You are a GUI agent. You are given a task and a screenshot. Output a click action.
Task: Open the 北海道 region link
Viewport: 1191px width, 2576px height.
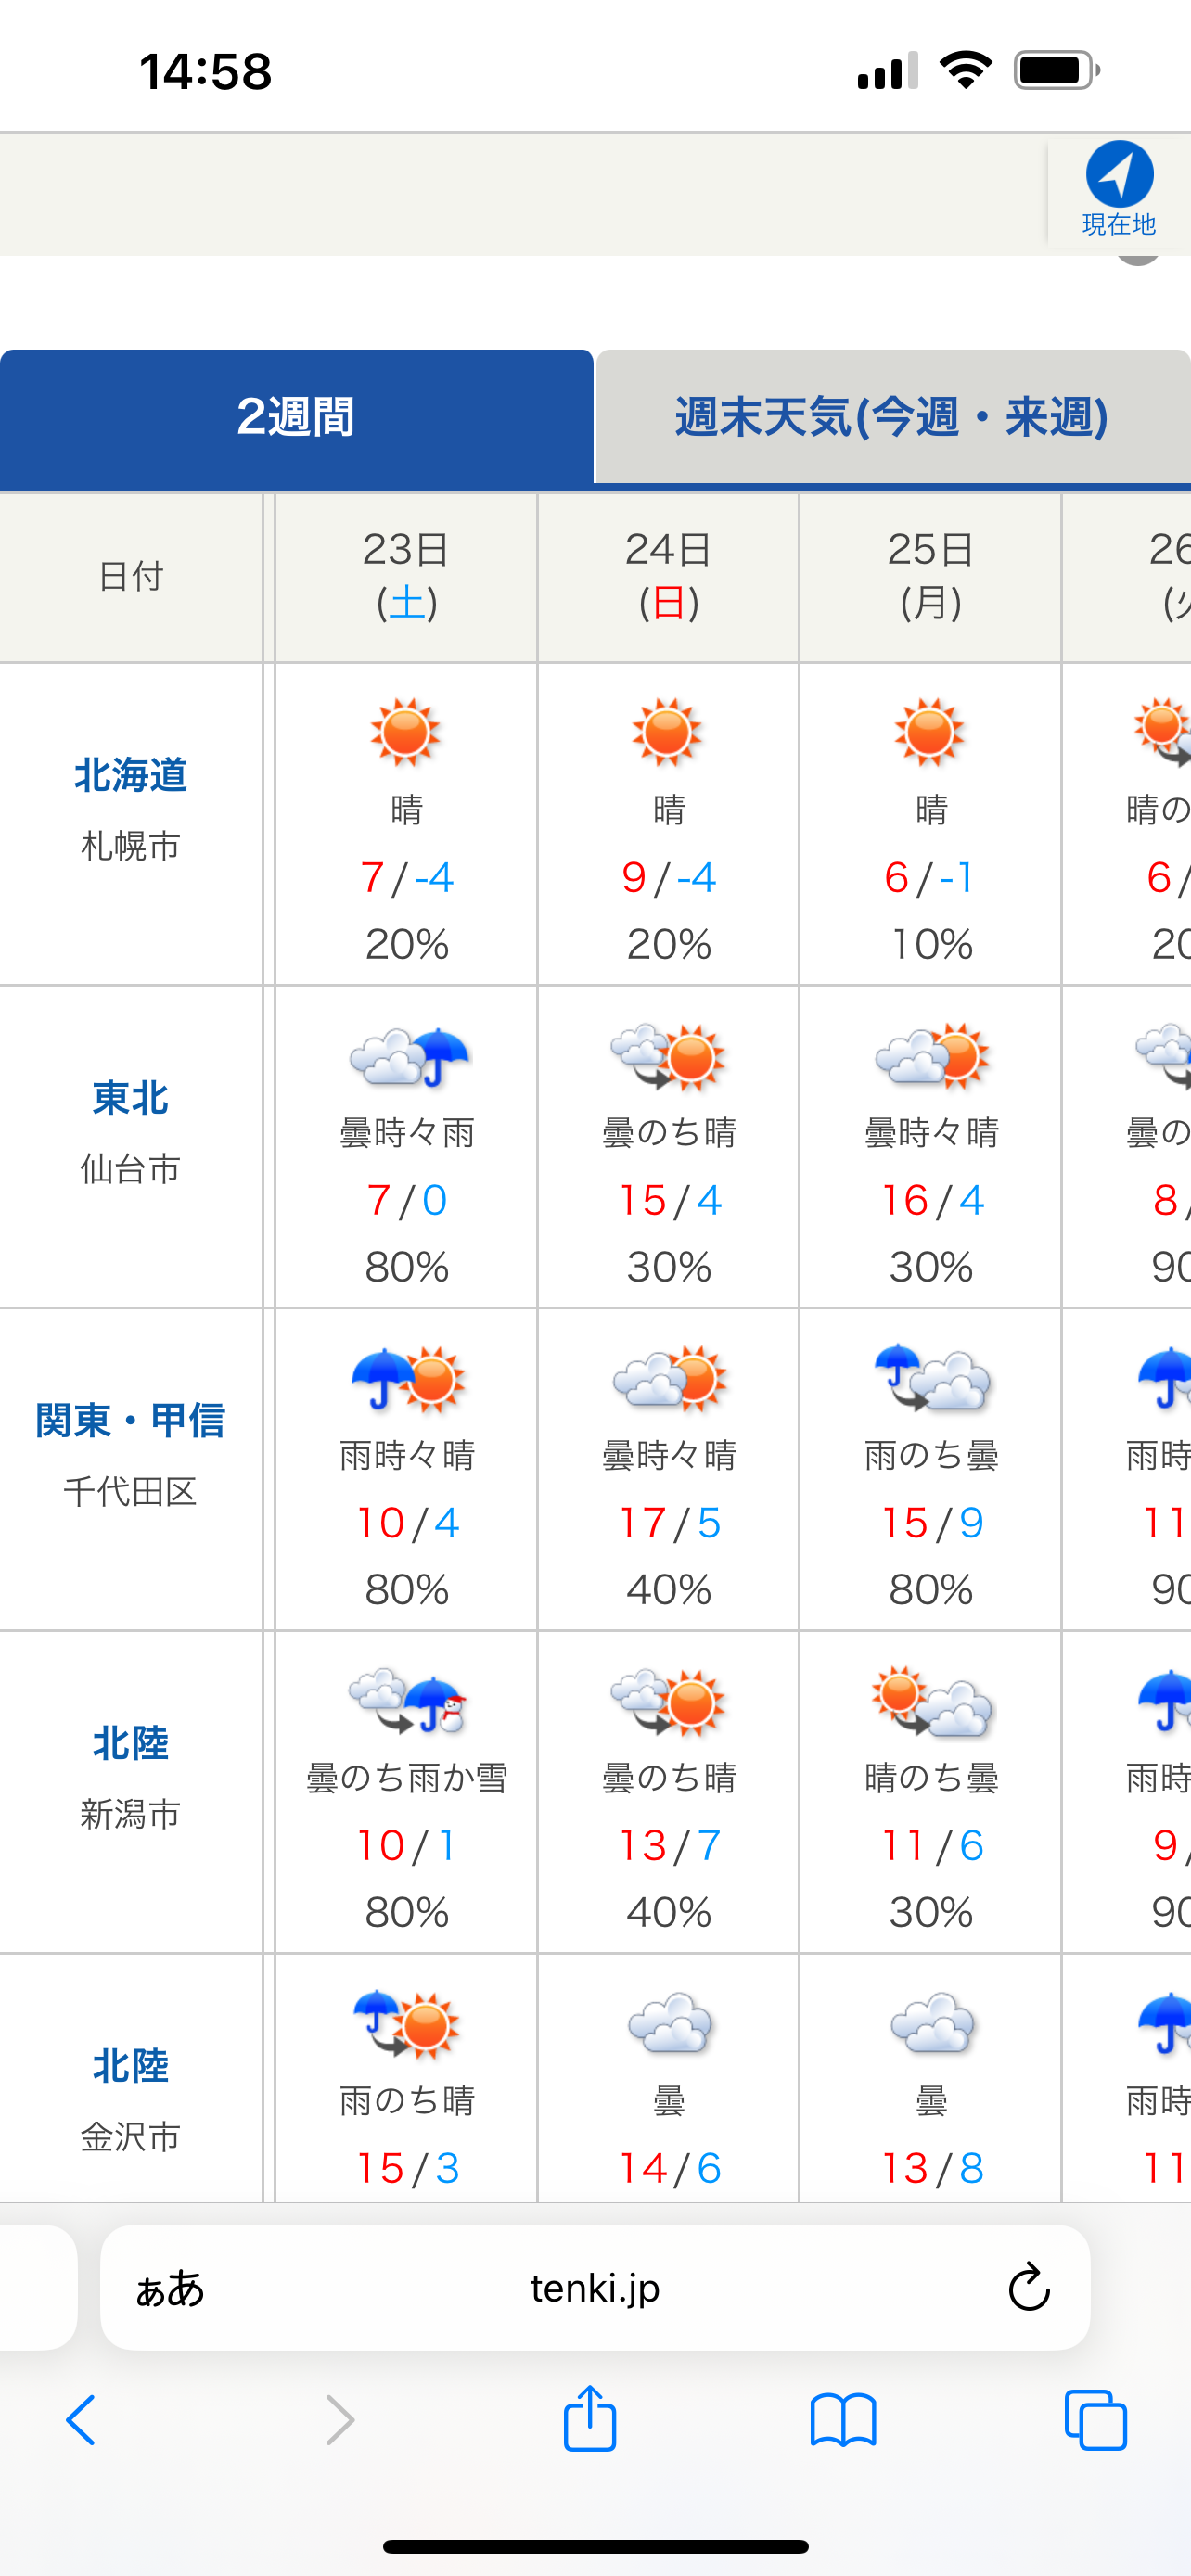click(130, 776)
